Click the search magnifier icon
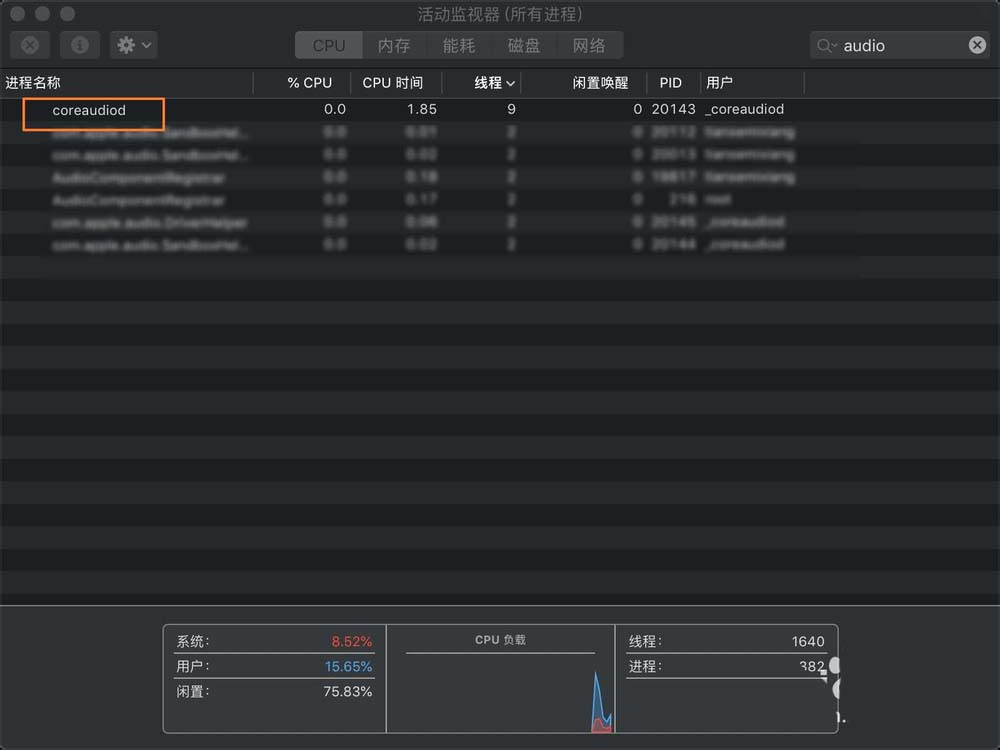The height and width of the screenshot is (750, 1000). (822, 45)
